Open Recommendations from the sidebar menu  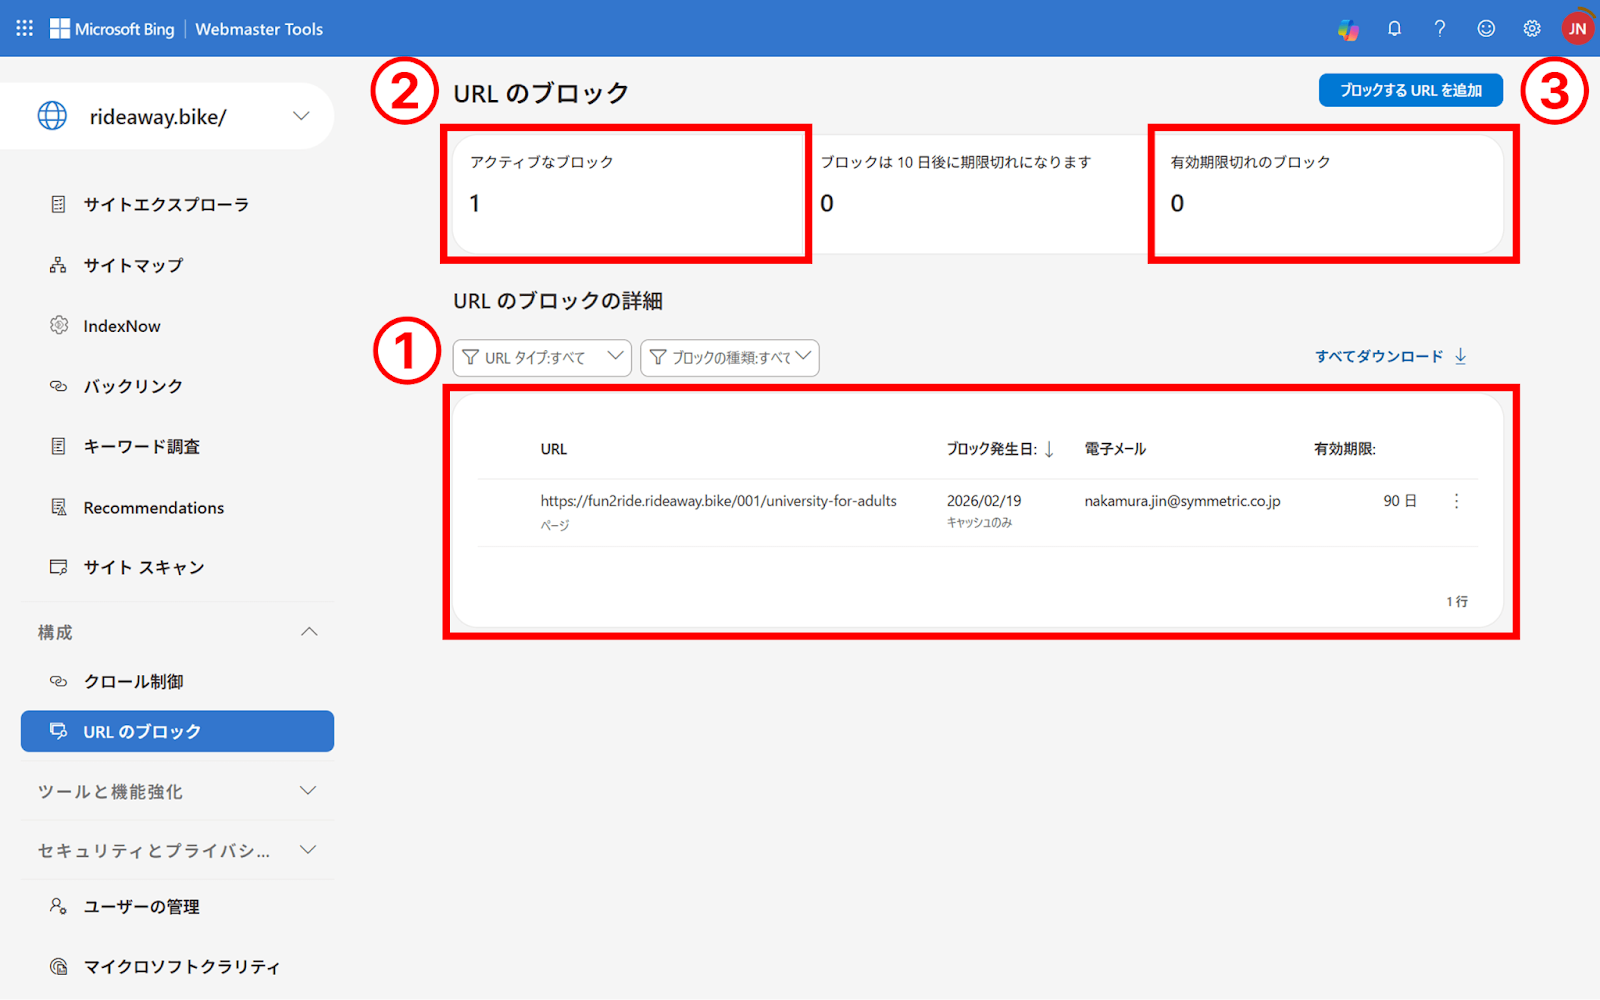pyautogui.click(x=153, y=507)
